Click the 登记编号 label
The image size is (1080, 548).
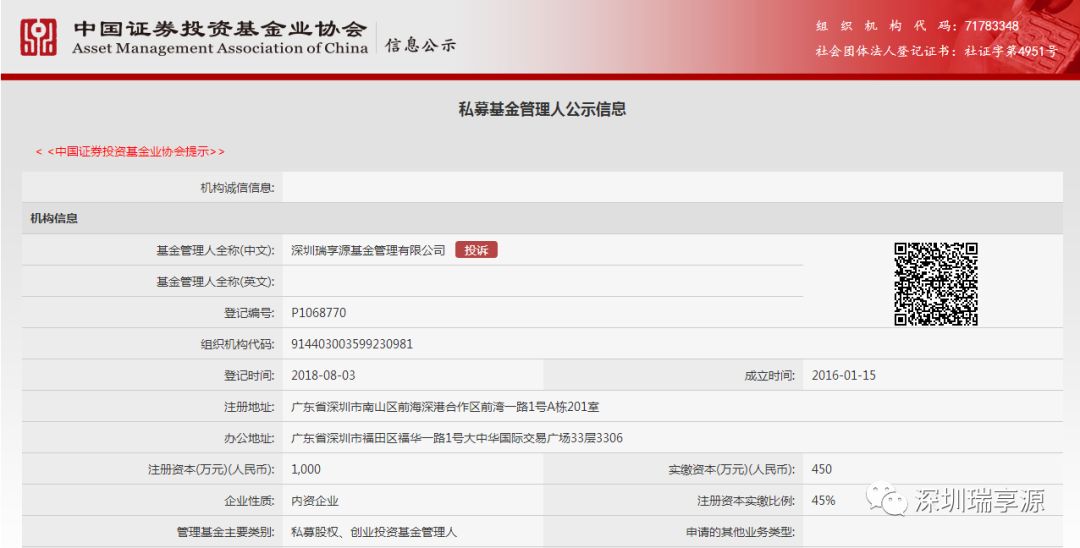pyautogui.click(x=249, y=313)
